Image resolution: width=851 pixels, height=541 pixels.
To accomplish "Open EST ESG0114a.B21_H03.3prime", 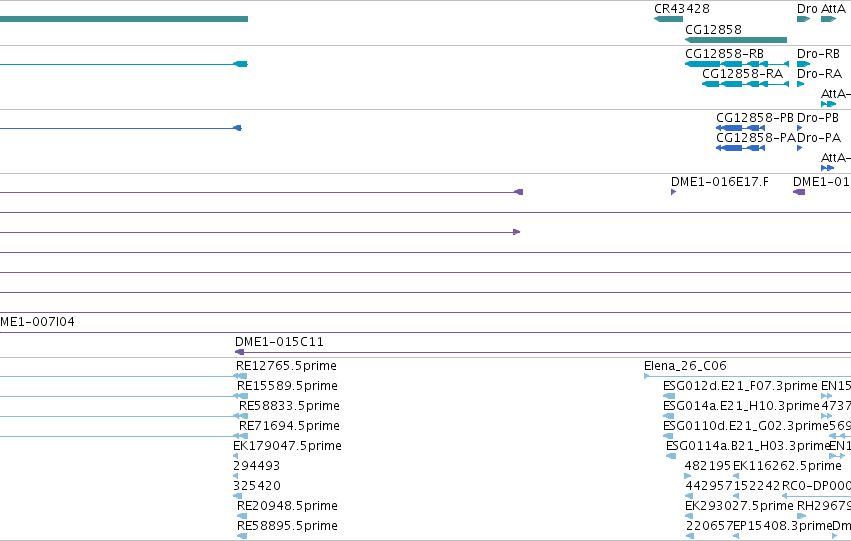I will coord(748,446).
